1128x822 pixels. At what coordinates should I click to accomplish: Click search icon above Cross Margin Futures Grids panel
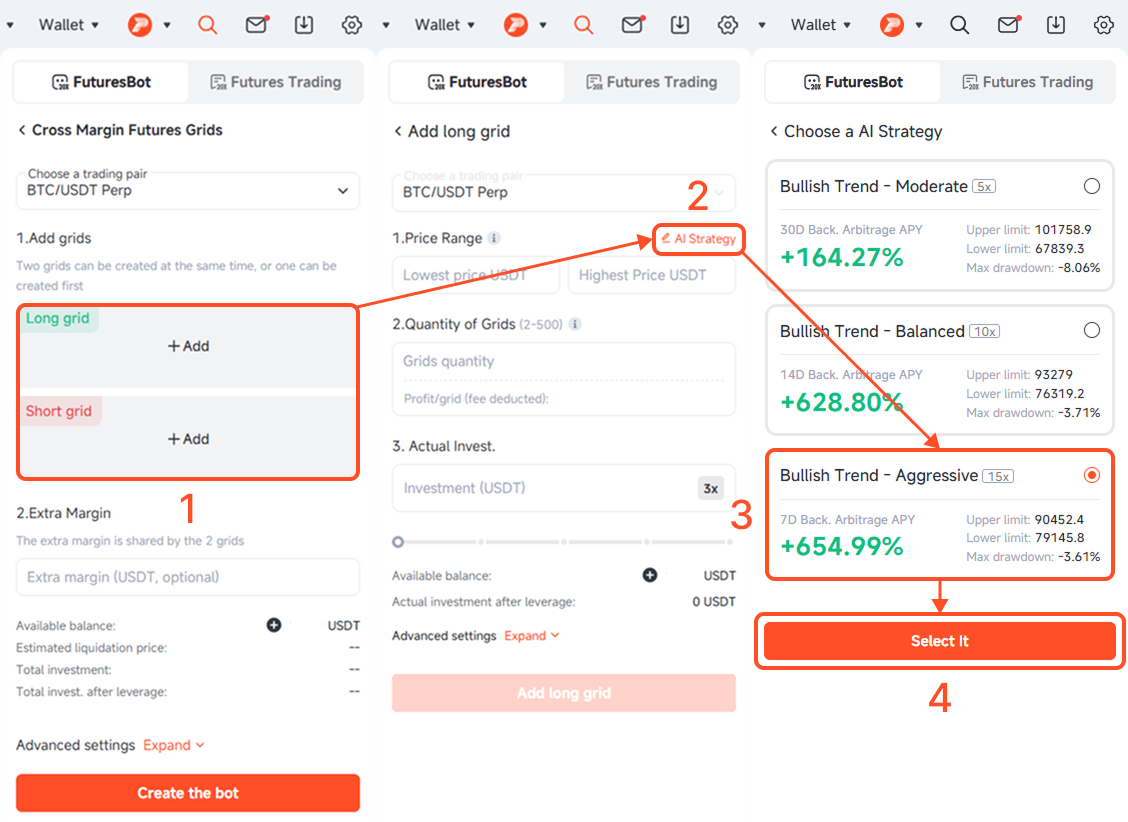pyautogui.click(x=207, y=25)
